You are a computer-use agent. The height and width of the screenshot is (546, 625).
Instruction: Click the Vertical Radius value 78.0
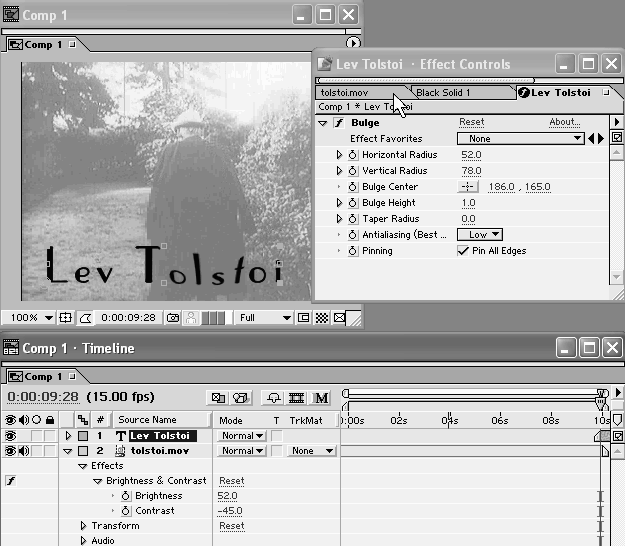tap(471, 171)
